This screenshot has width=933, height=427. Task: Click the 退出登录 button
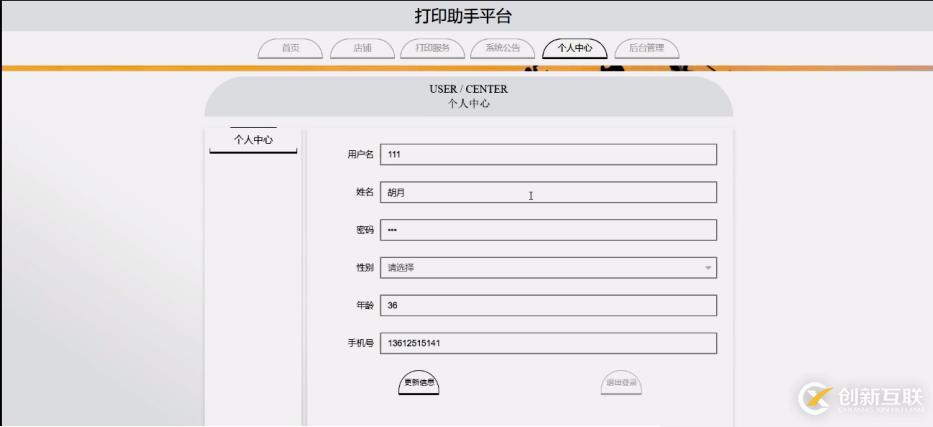point(621,383)
